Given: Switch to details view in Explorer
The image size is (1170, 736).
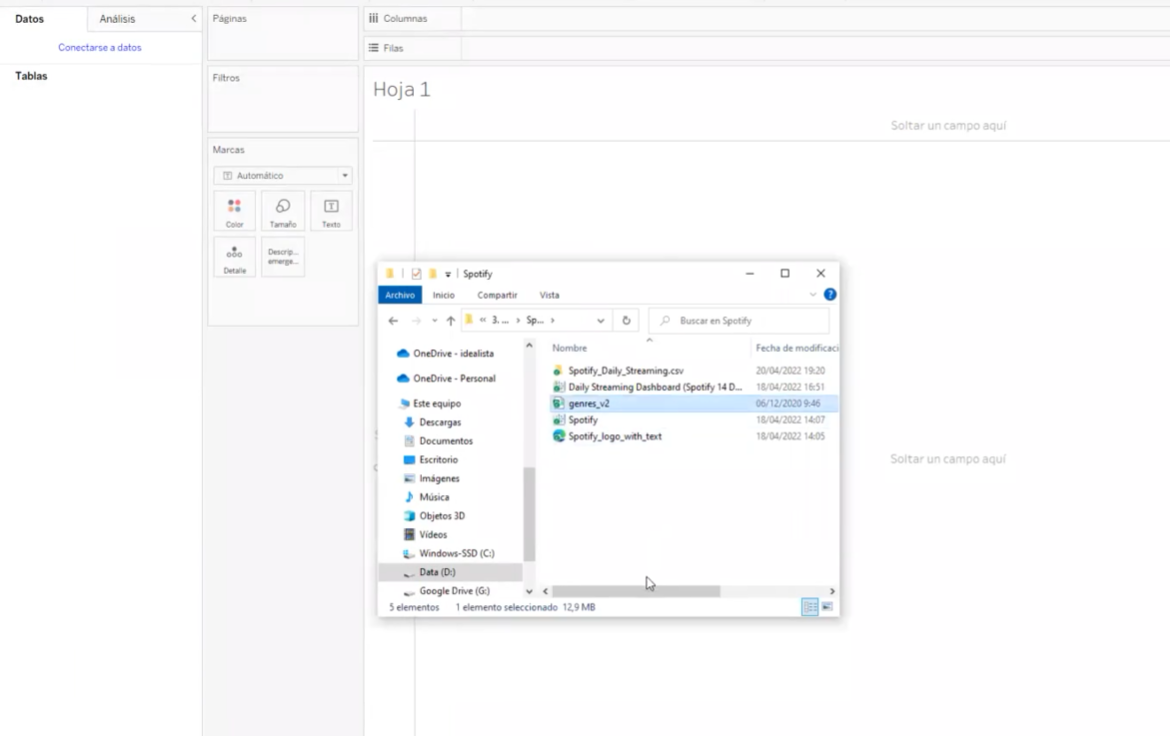Looking at the screenshot, I should 810,607.
